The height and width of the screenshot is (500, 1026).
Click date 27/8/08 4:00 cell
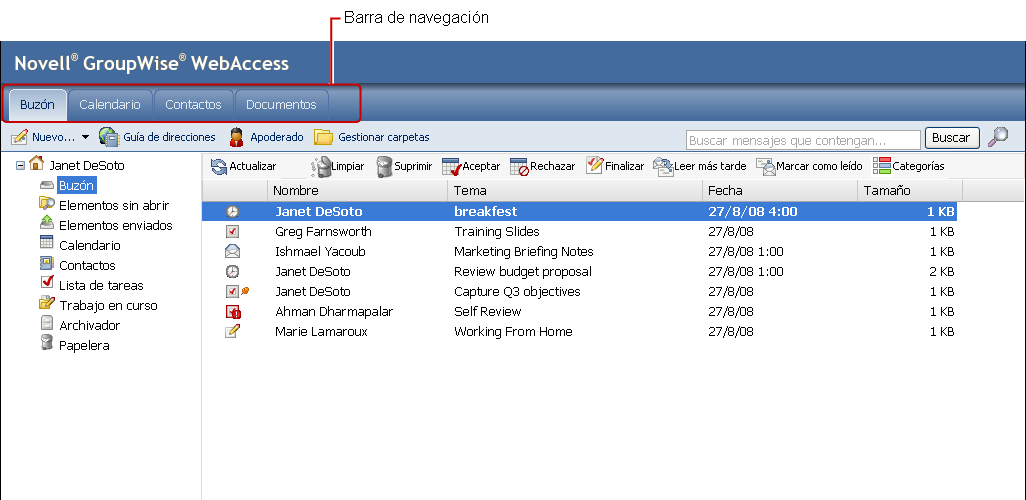pos(752,211)
